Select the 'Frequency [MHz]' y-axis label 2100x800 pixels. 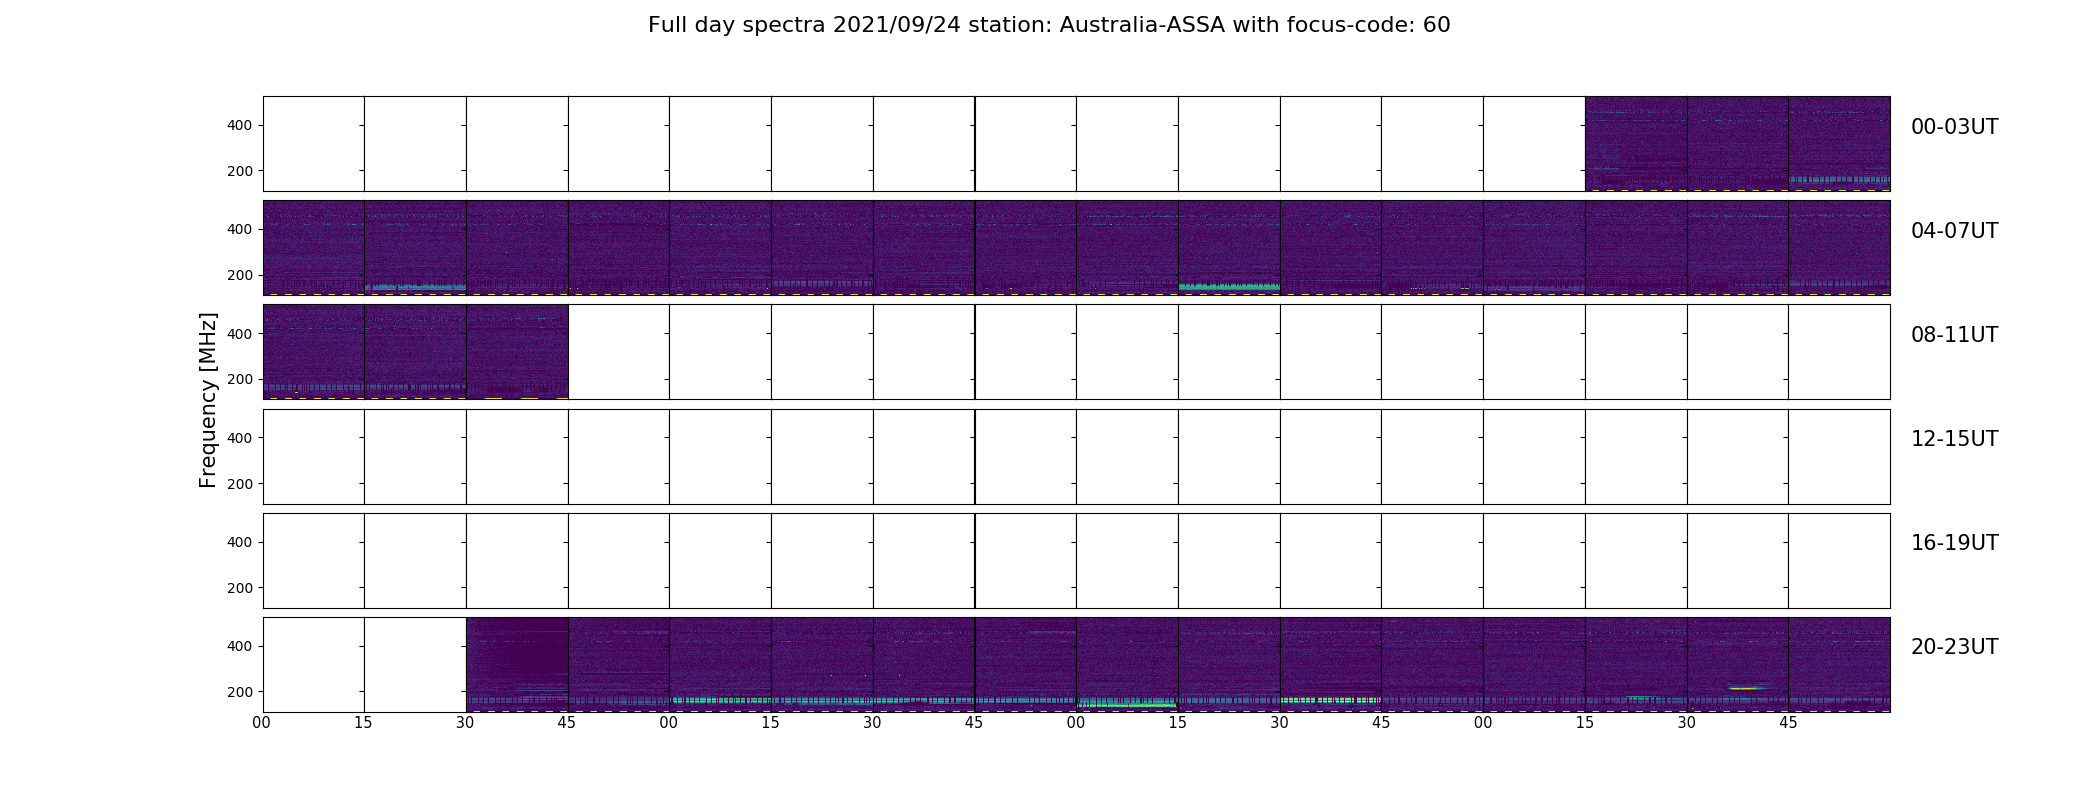coord(208,400)
